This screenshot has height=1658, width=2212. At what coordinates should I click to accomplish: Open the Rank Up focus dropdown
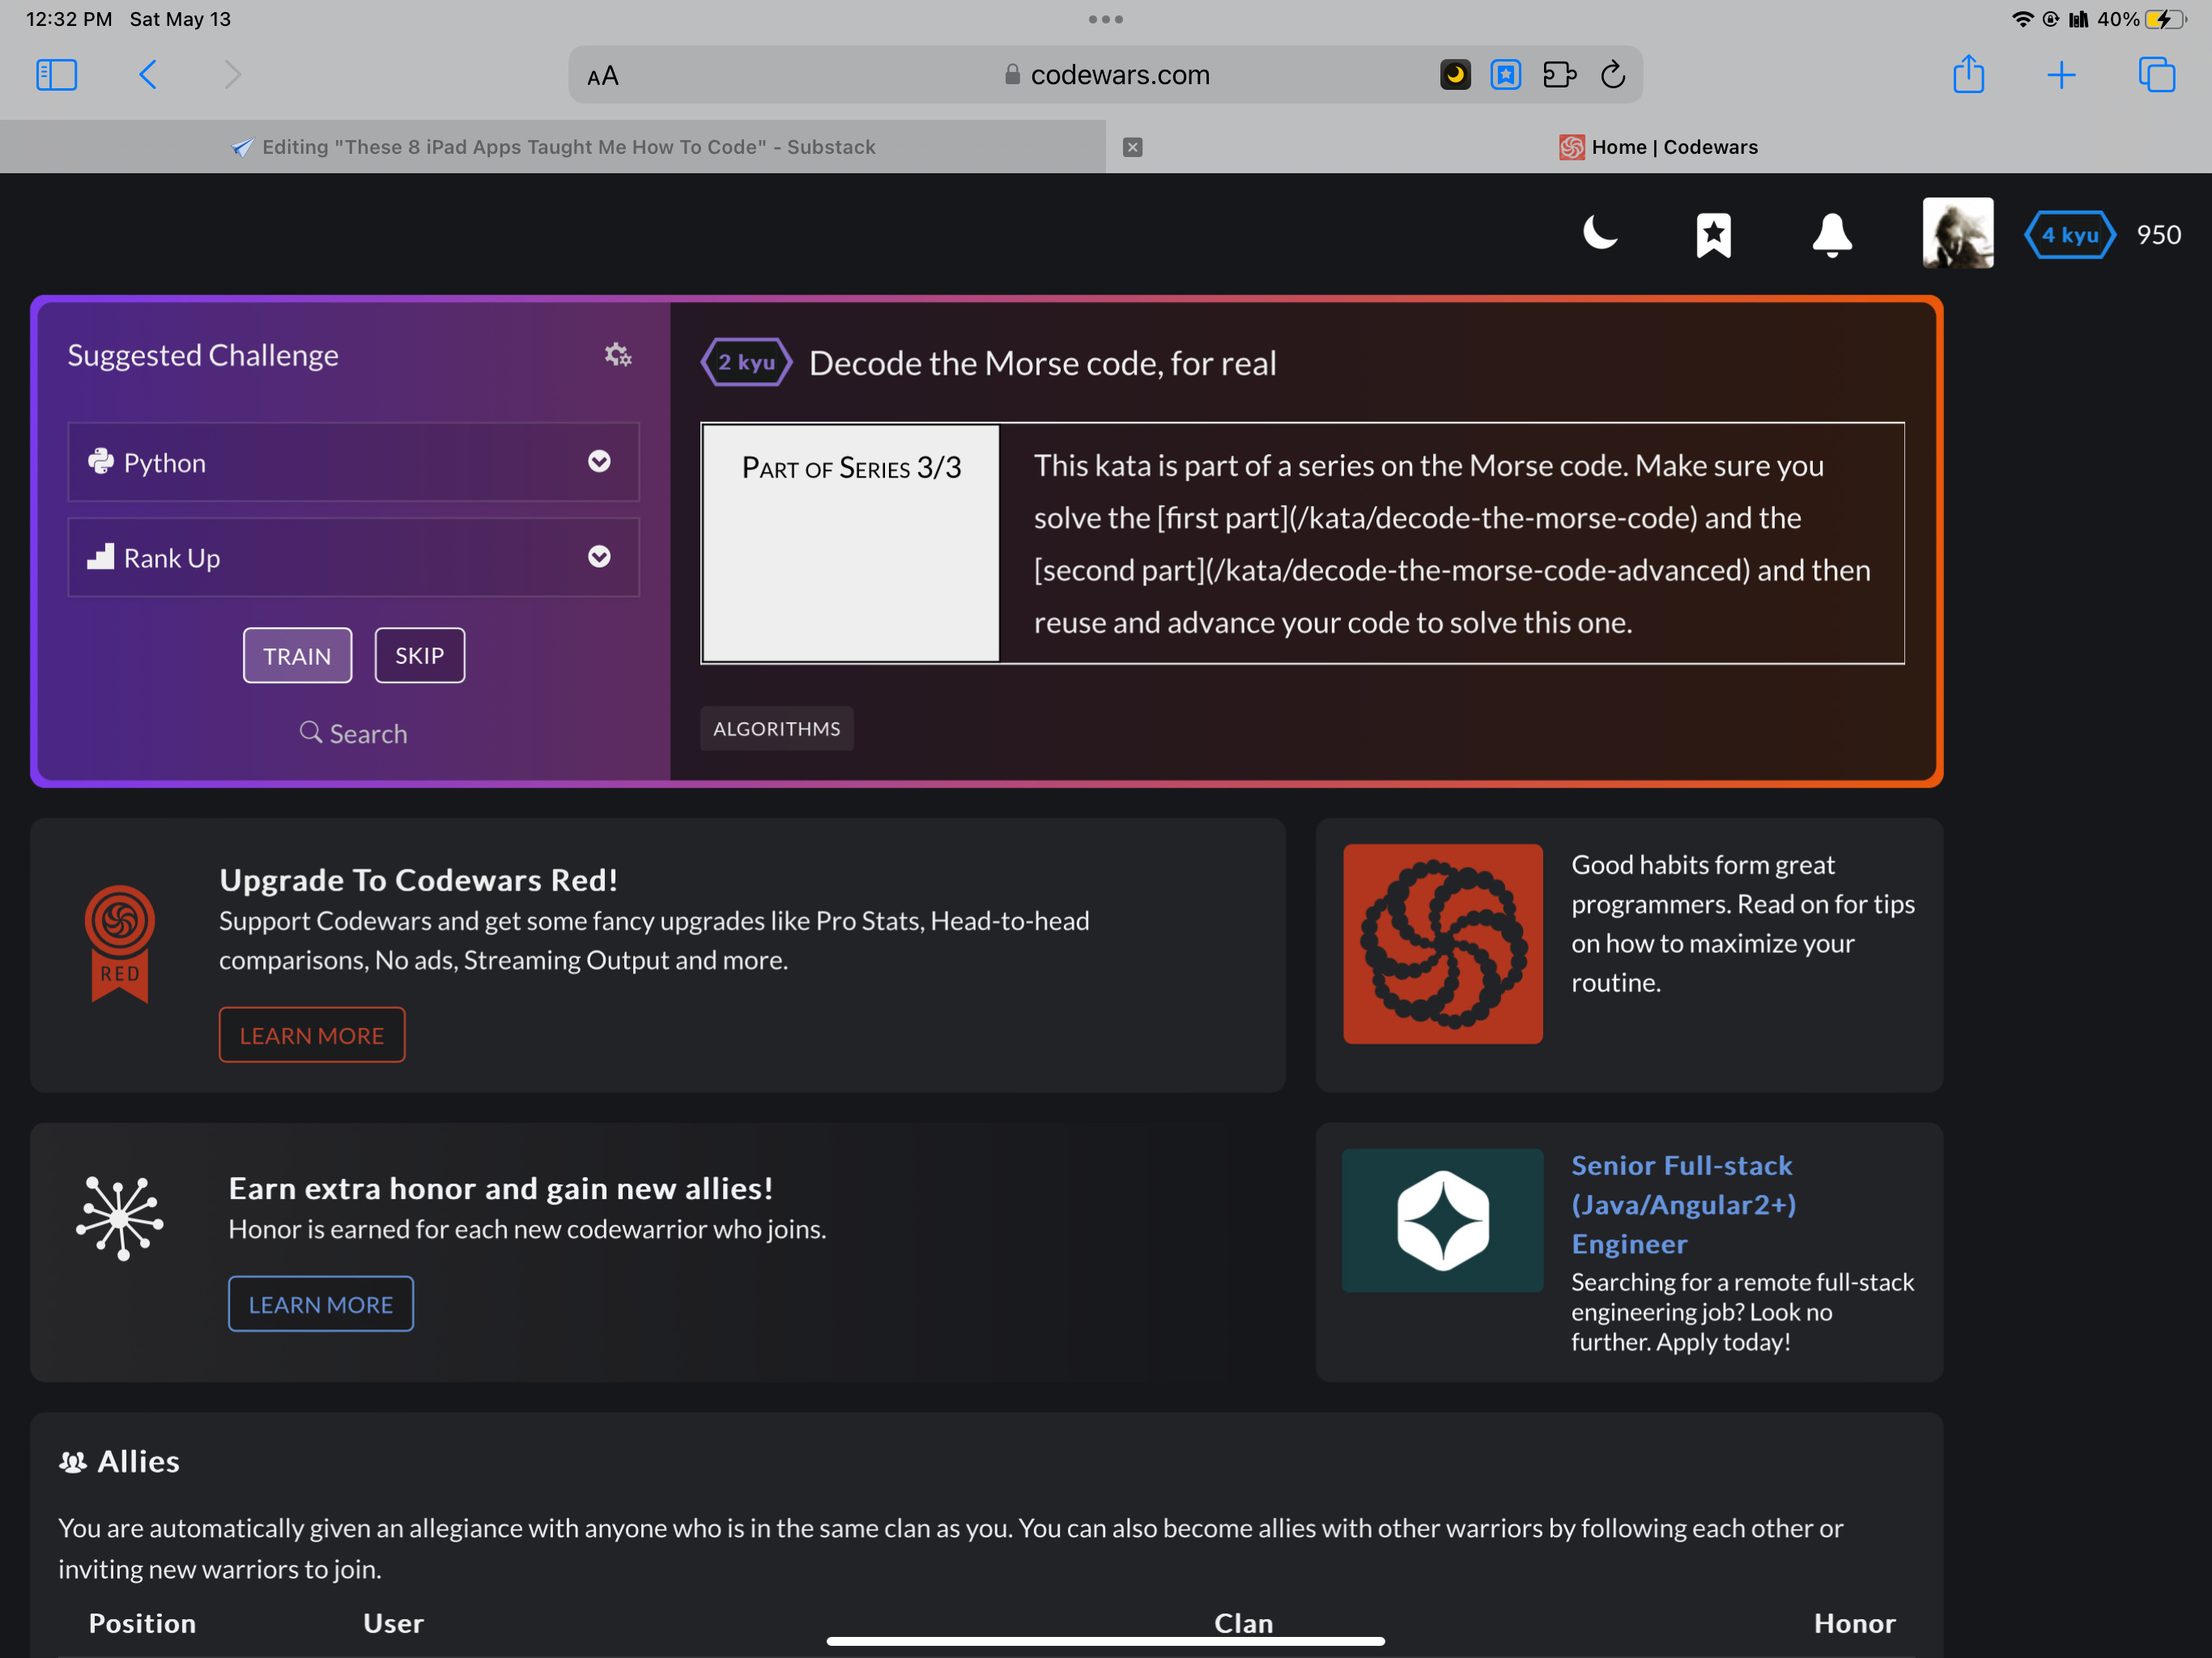353,557
